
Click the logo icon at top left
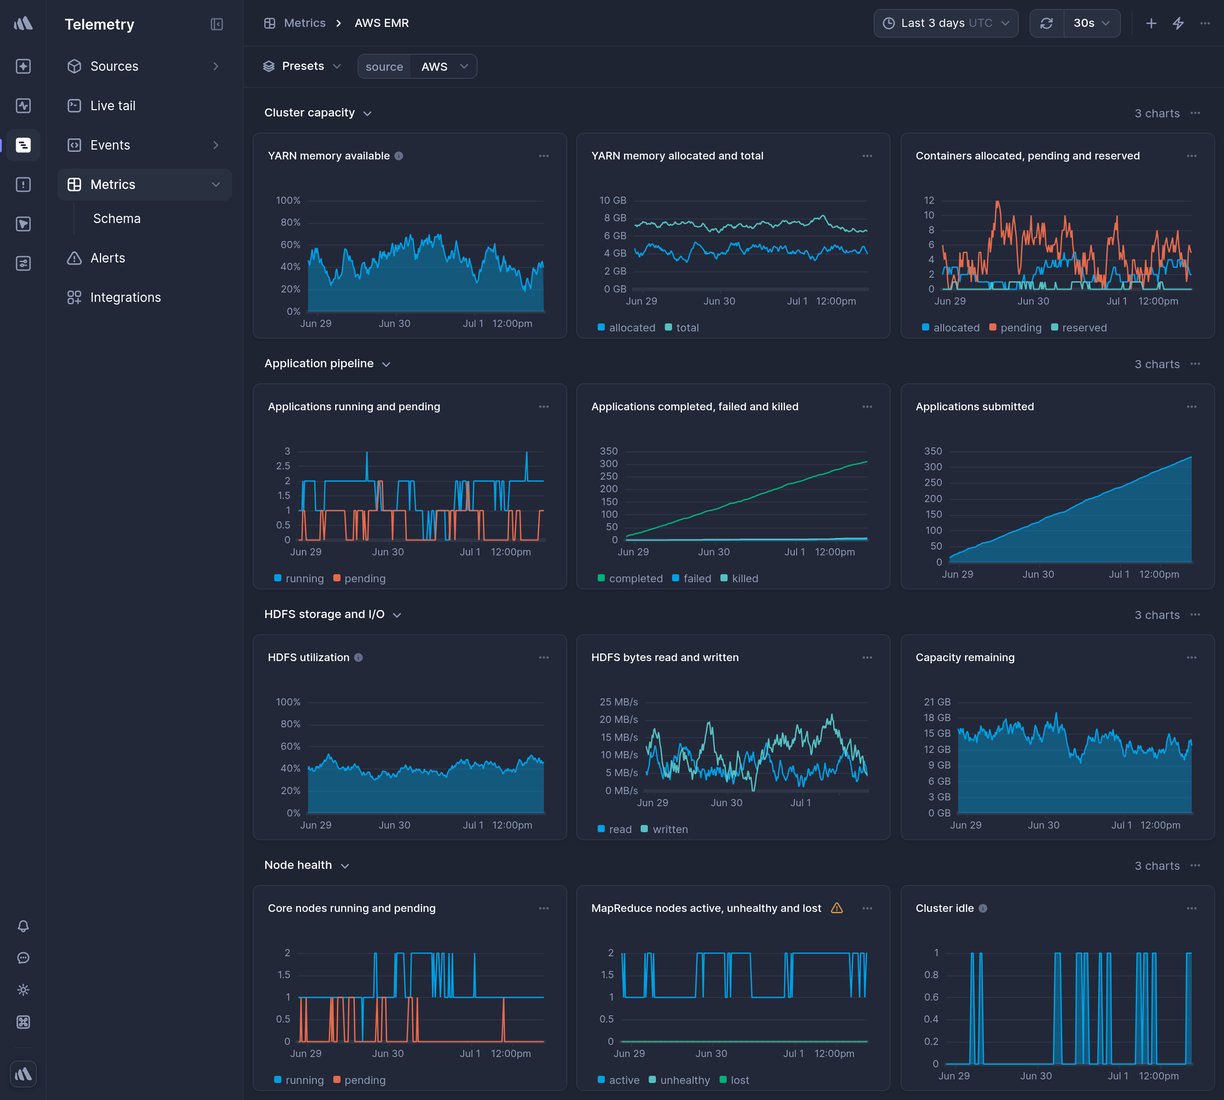23,23
